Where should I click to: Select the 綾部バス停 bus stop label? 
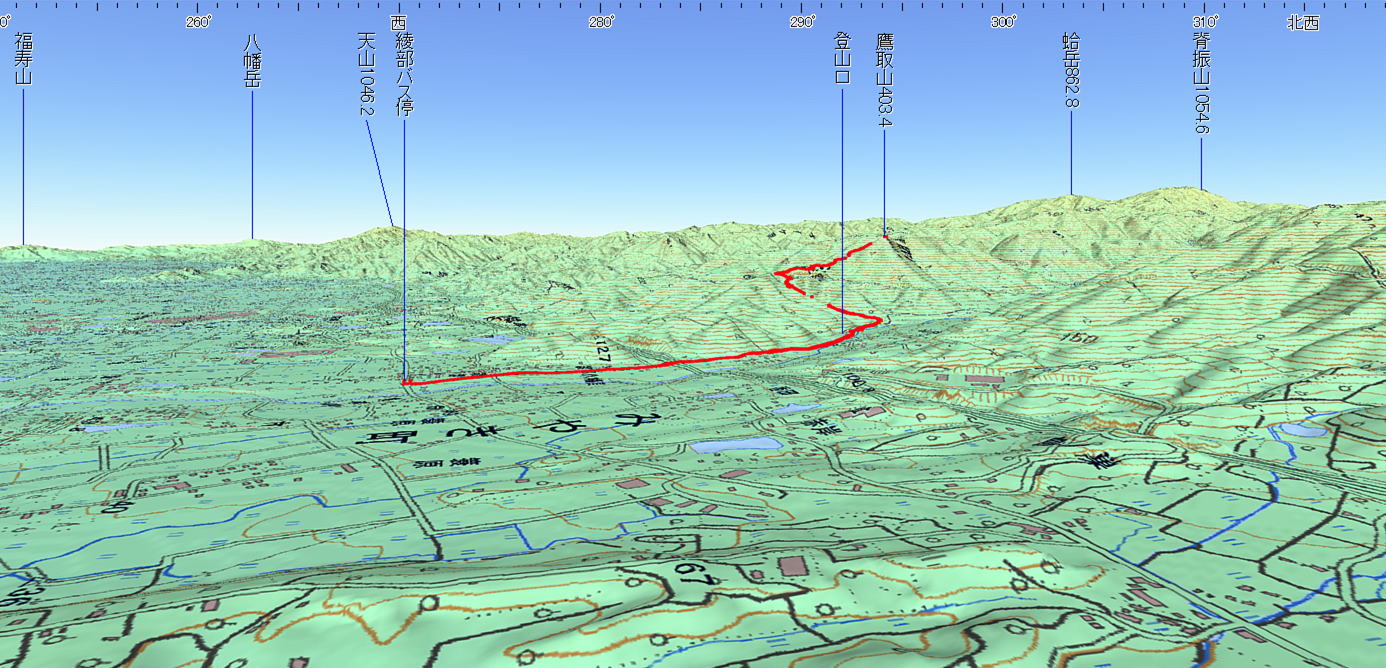click(404, 74)
